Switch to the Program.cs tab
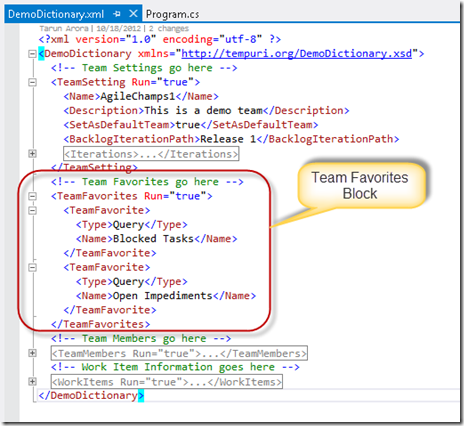 tap(172, 14)
